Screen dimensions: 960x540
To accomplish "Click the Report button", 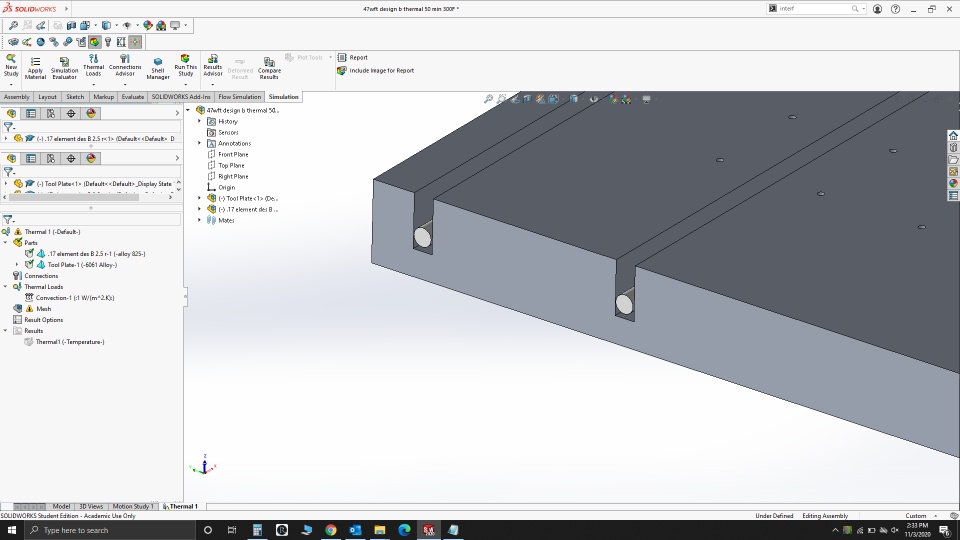I will 353,58.
